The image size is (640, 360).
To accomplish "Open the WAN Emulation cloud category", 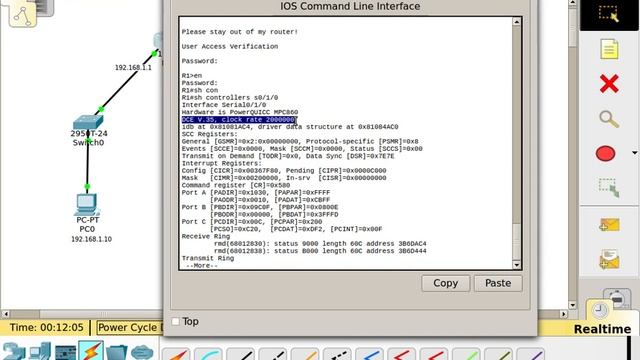I will click(142, 352).
